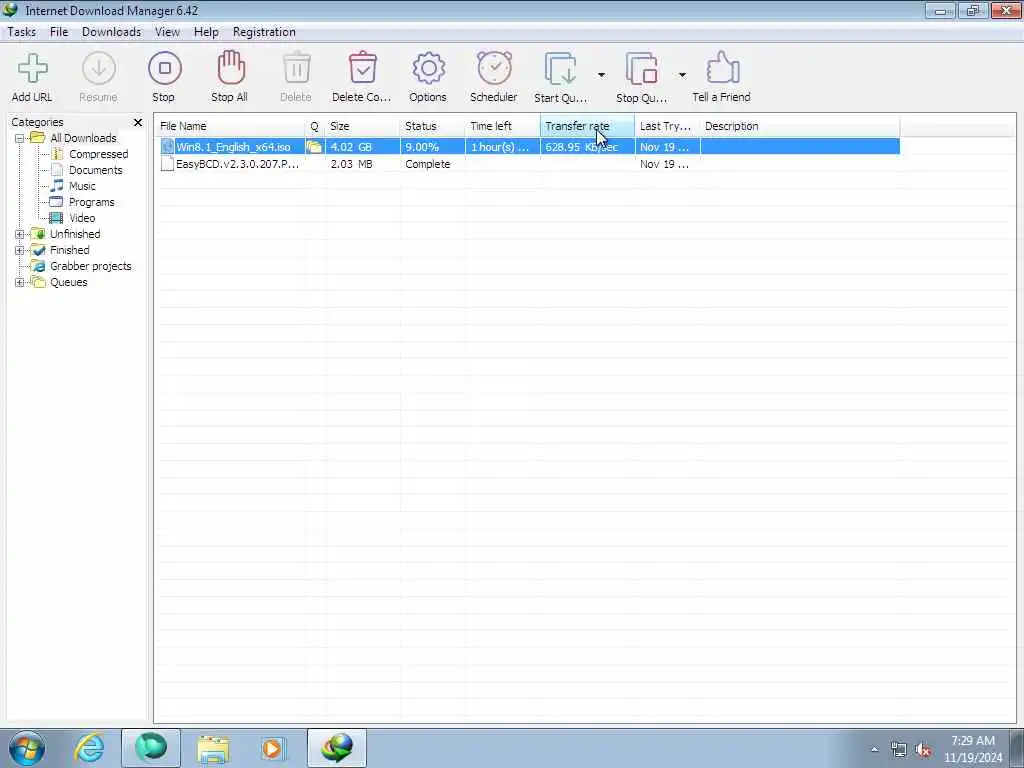Open the Registration menu
Screen dimensions: 1024x768
click(264, 32)
